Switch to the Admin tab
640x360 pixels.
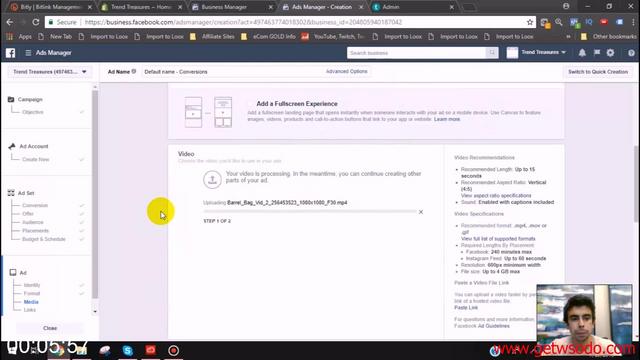pyautogui.click(x=413, y=7)
